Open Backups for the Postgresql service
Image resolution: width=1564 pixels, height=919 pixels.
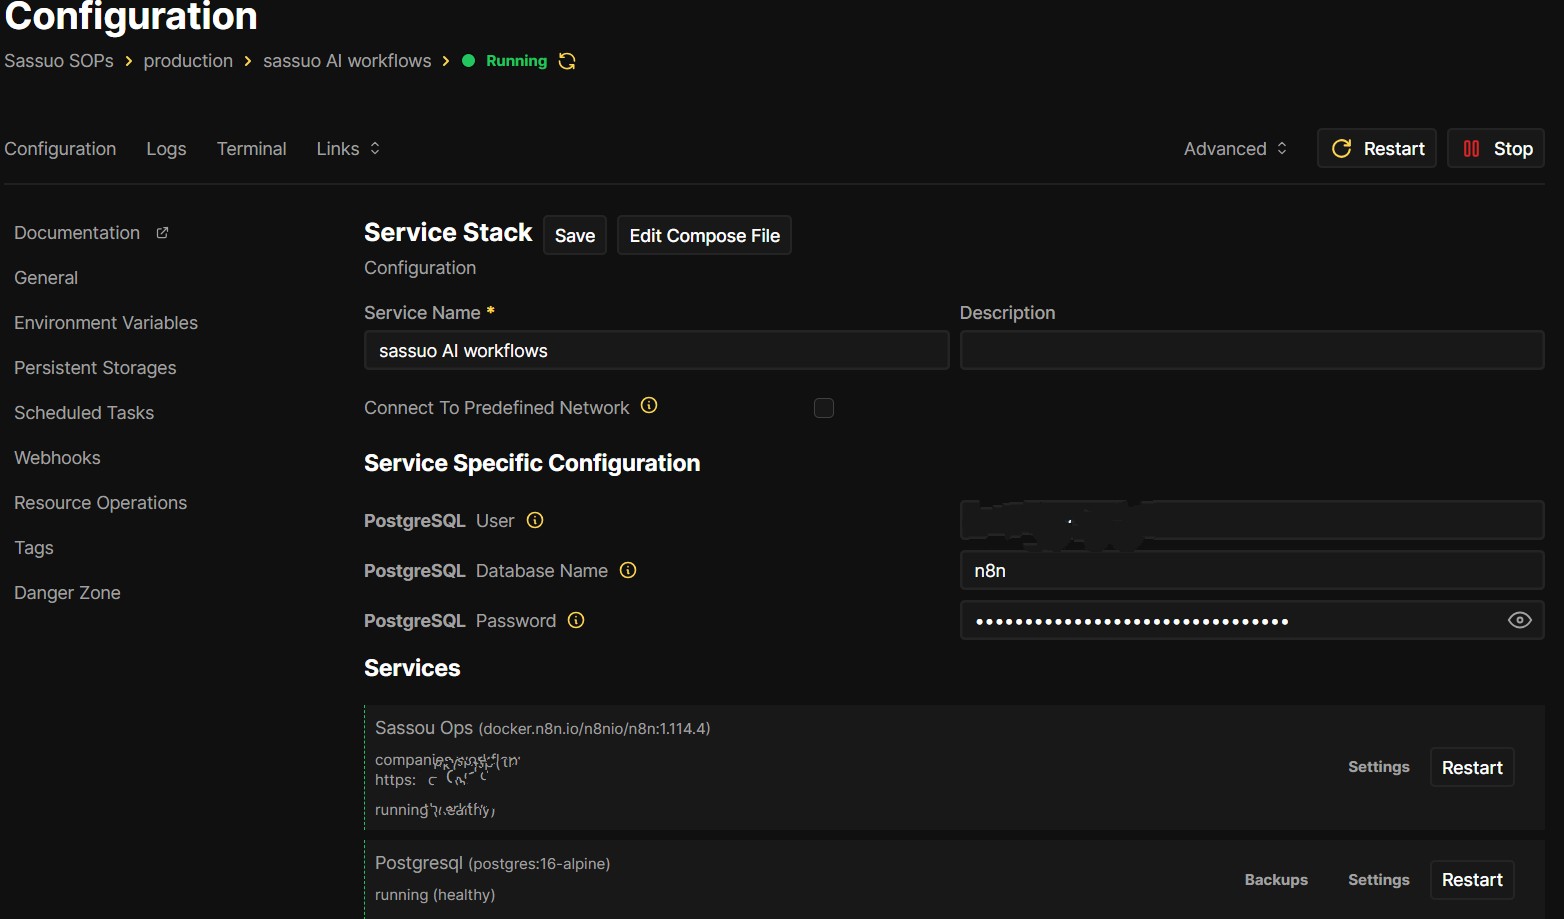coord(1276,880)
